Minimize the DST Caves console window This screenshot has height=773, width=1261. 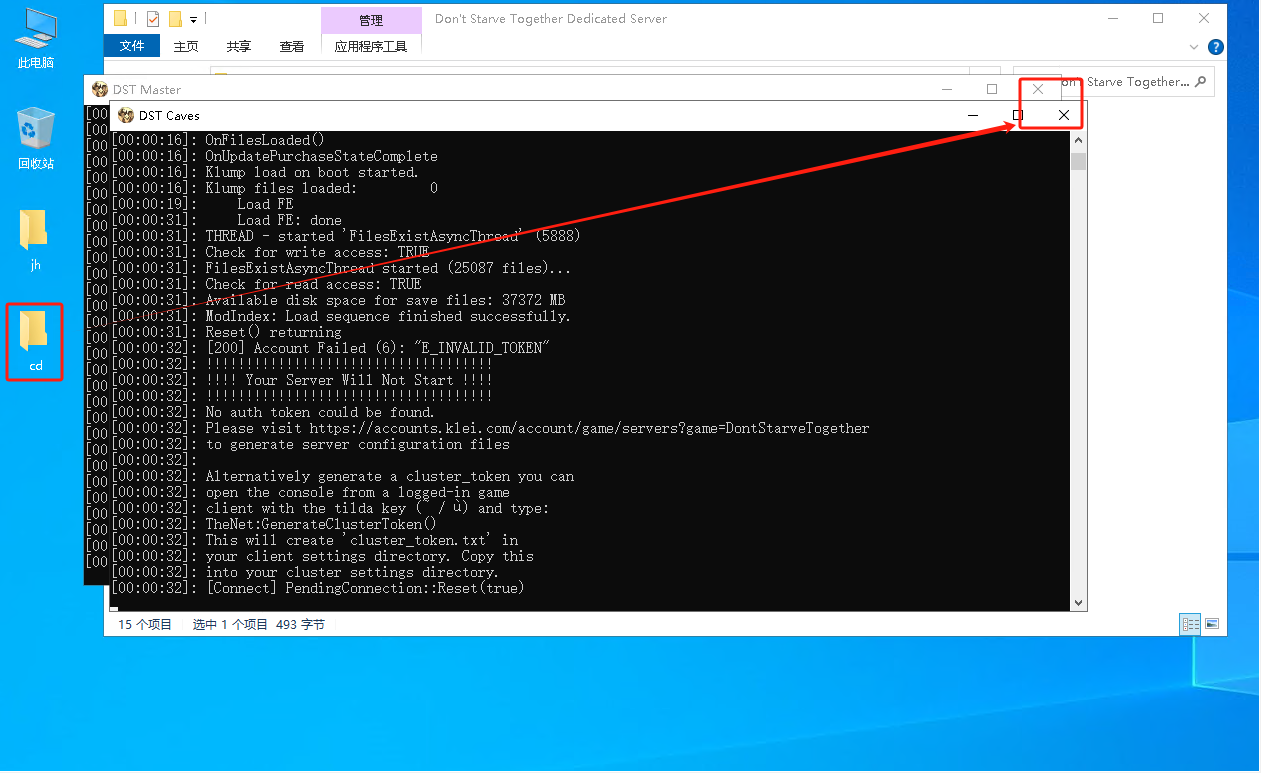pos(972,115)
